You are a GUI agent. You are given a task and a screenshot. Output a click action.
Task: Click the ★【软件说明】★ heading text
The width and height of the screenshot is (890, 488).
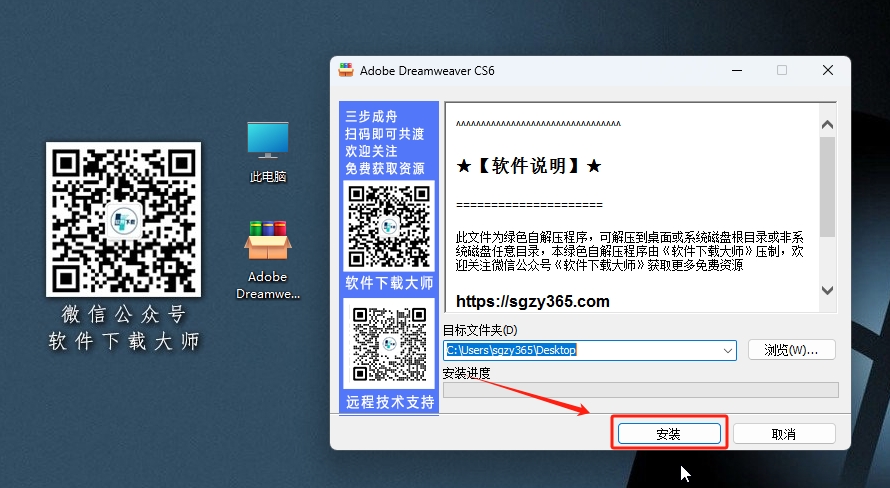coord(528,166)
